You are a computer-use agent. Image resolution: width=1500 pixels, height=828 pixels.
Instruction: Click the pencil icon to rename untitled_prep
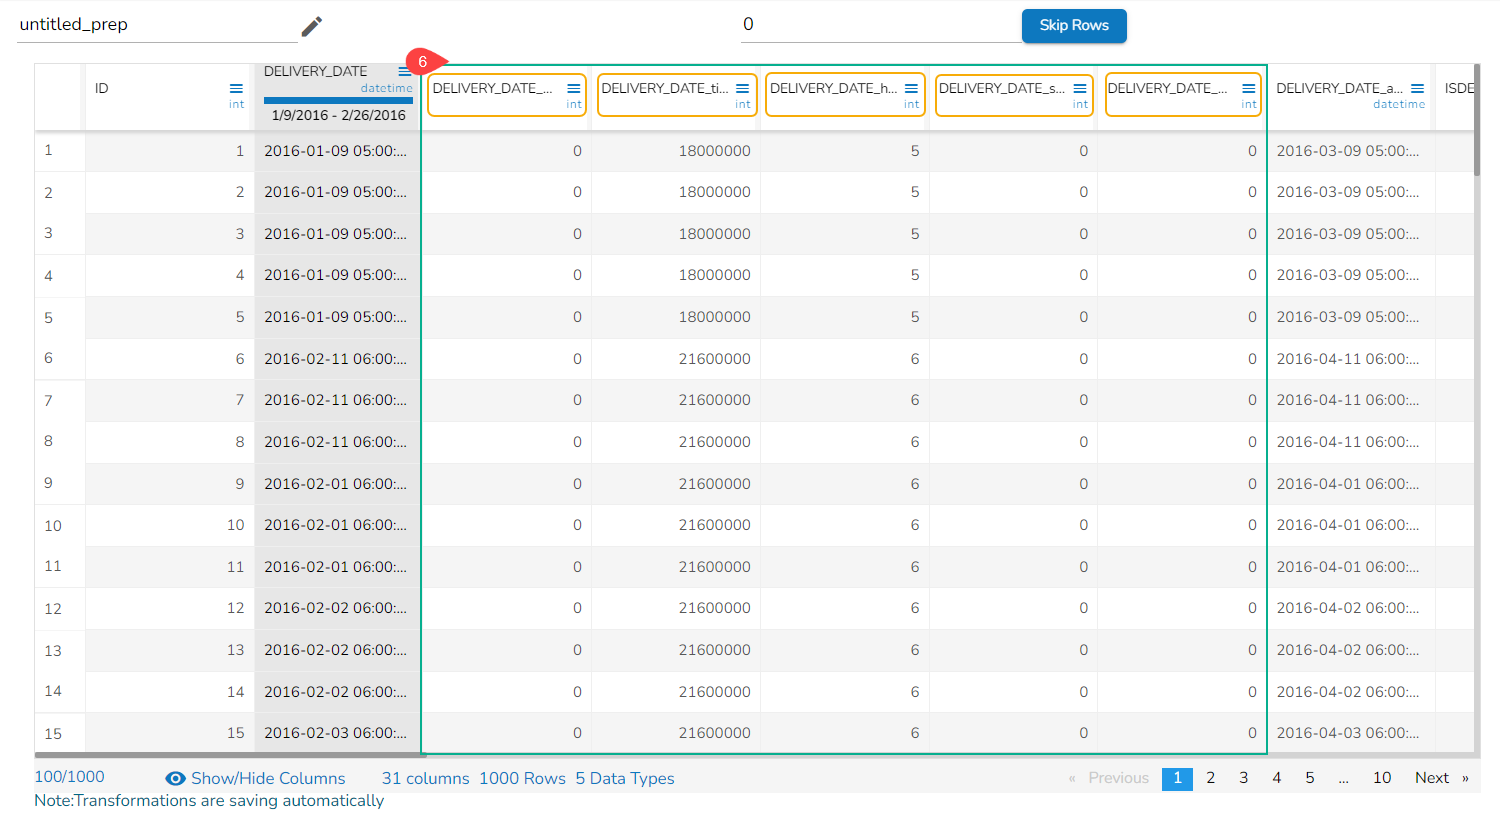(x=312, y=26)
